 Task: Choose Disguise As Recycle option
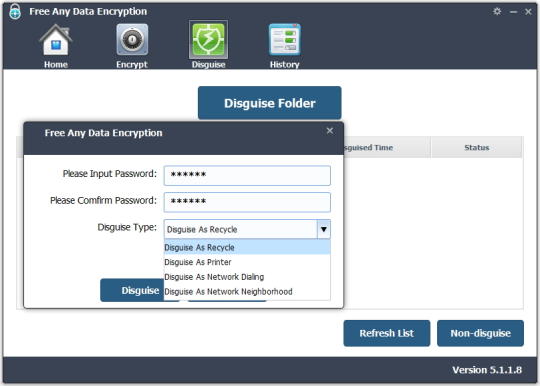click(247, 247)
